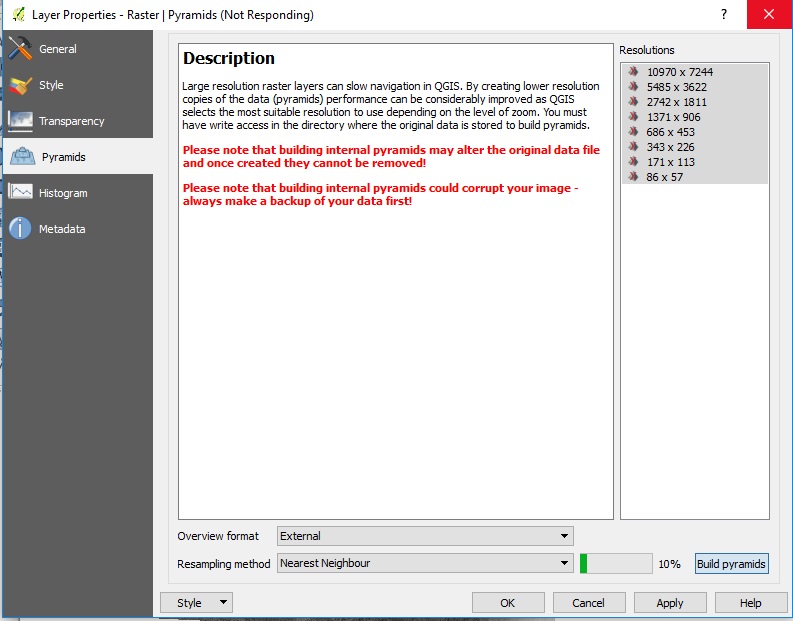Select resolution text 10970 x 7244
Viewport: 793px width, 621px height.
pyautogui.click(x=680, y=72)
